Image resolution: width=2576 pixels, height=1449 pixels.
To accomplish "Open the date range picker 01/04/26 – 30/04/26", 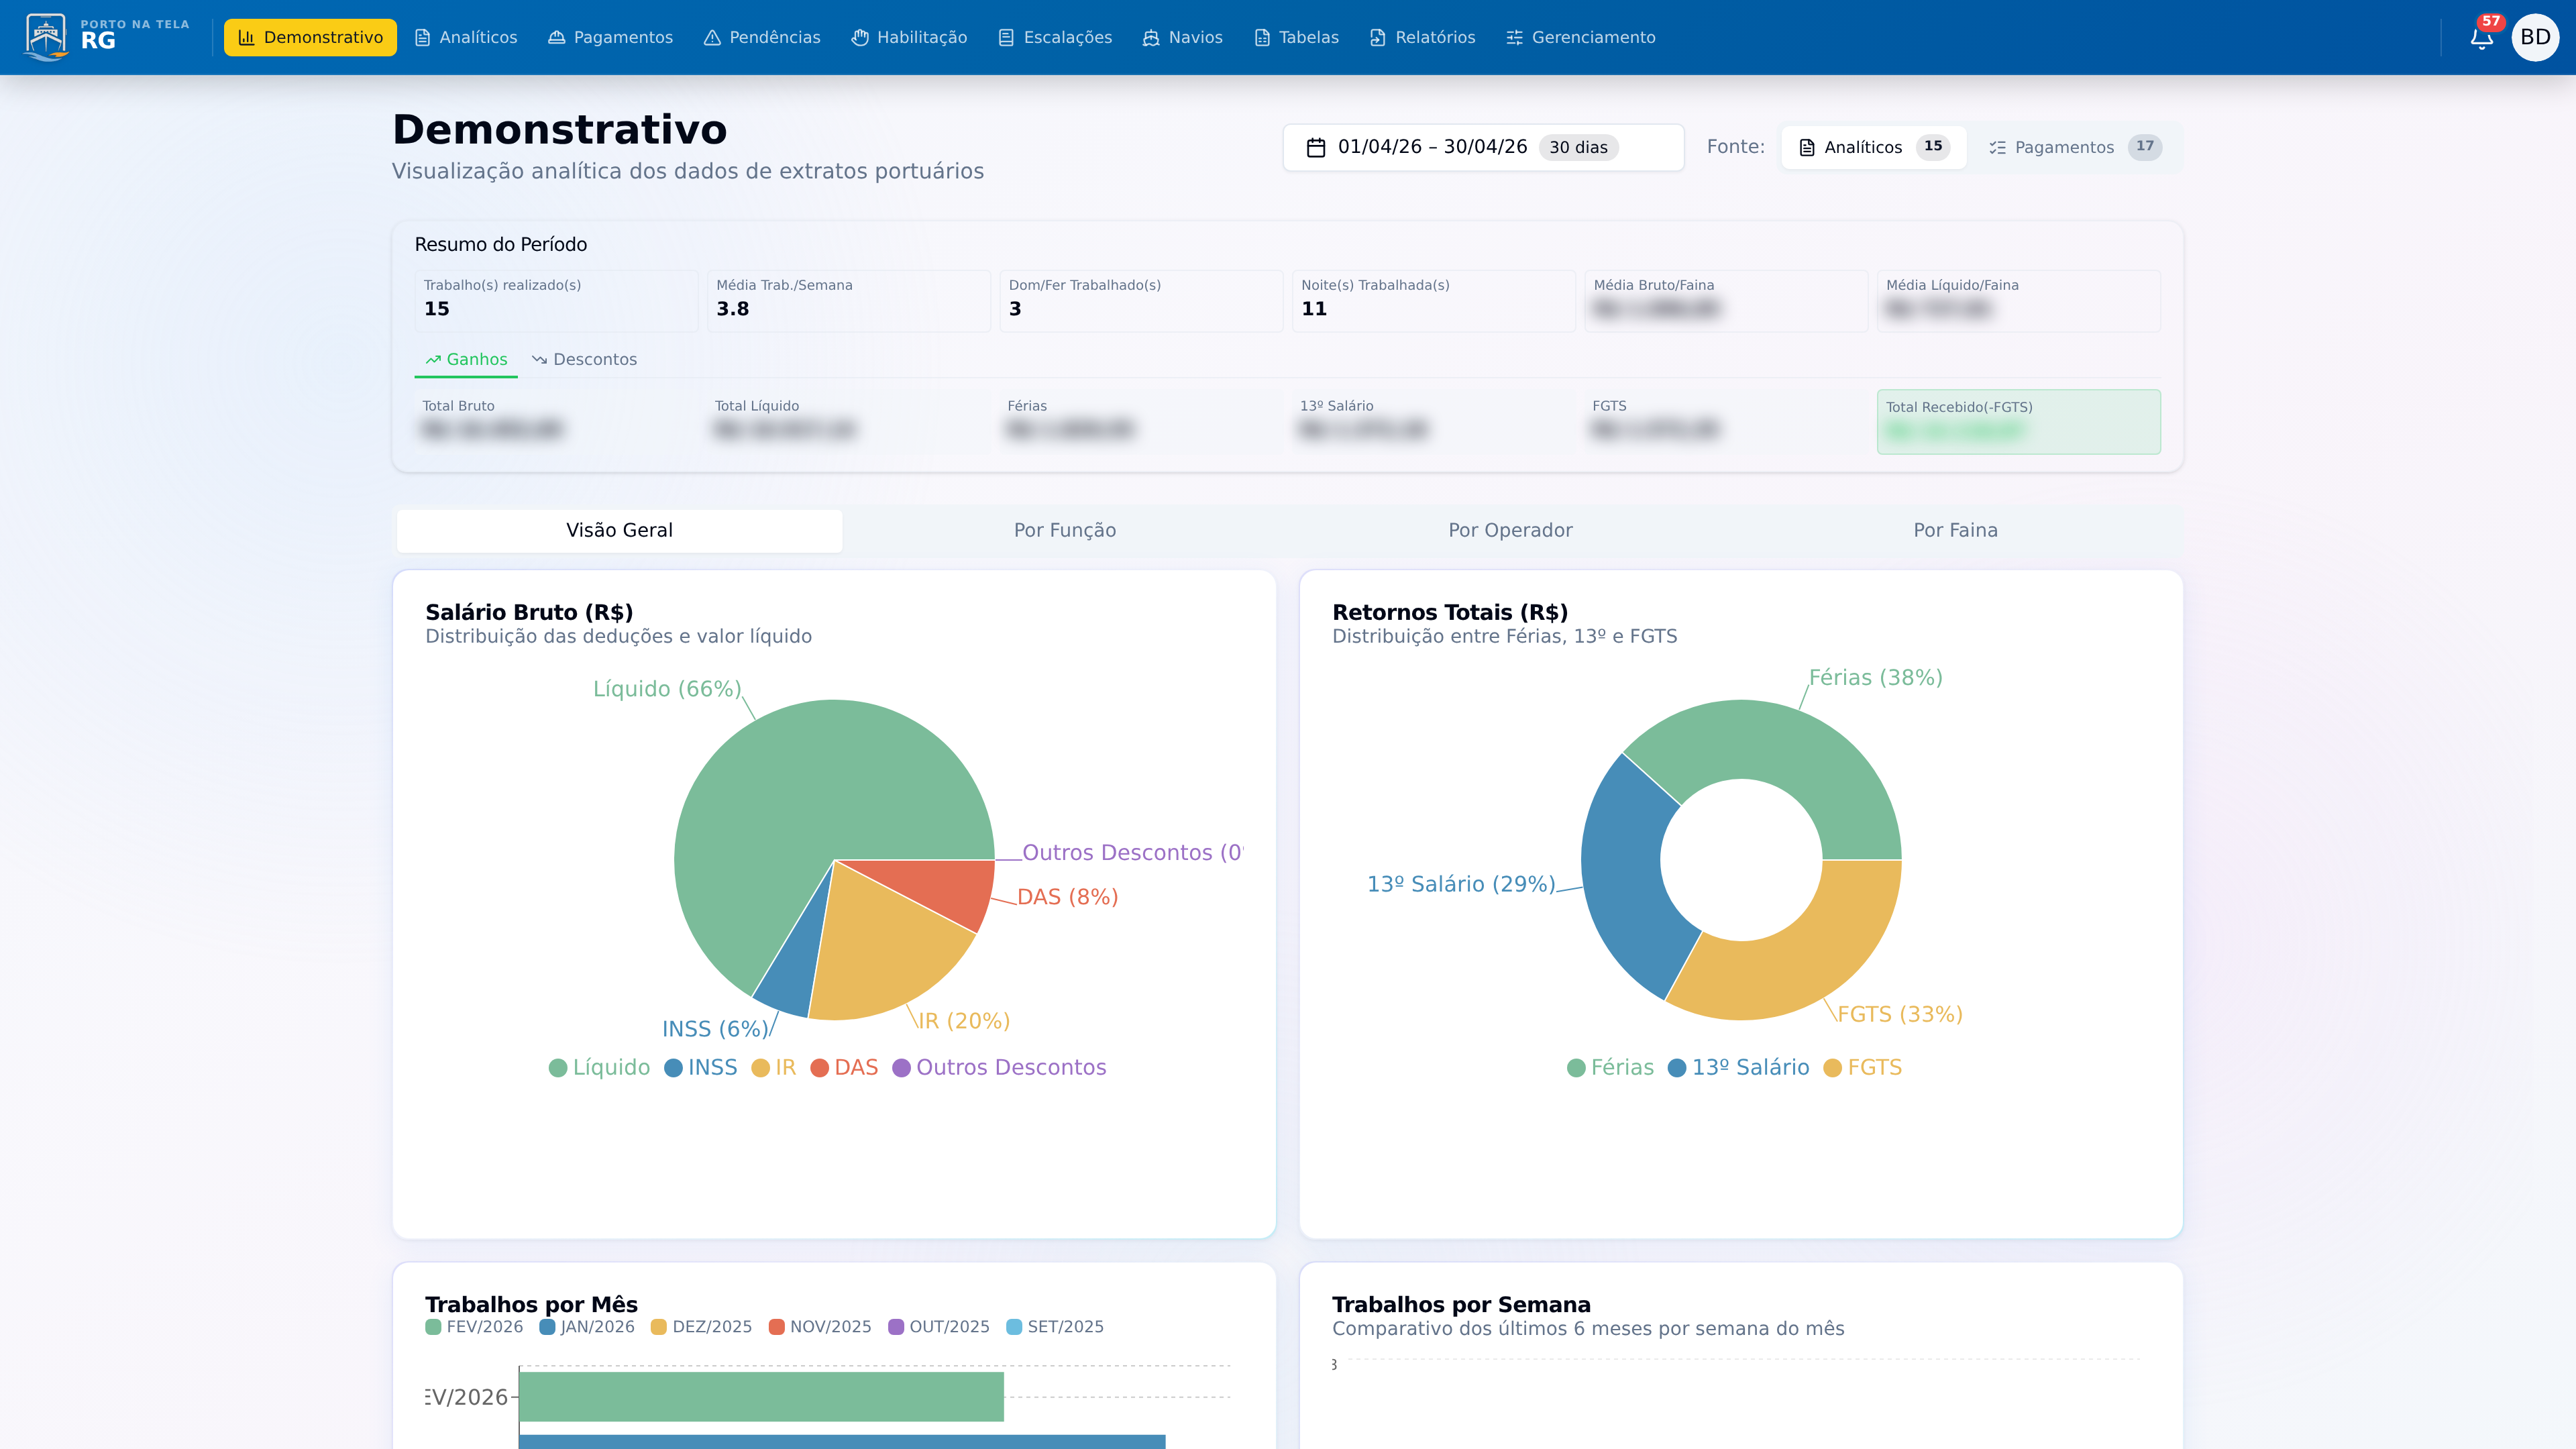I will tap(1483, 146).
